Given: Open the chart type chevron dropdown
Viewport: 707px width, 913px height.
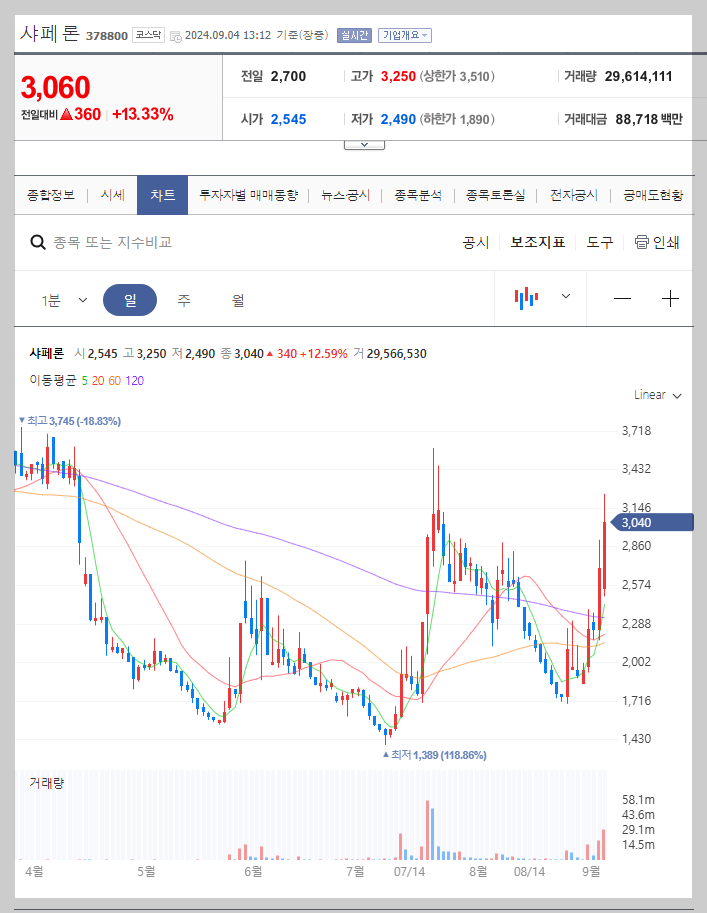Looking at the screenshot, I should (x=566, y=296).
